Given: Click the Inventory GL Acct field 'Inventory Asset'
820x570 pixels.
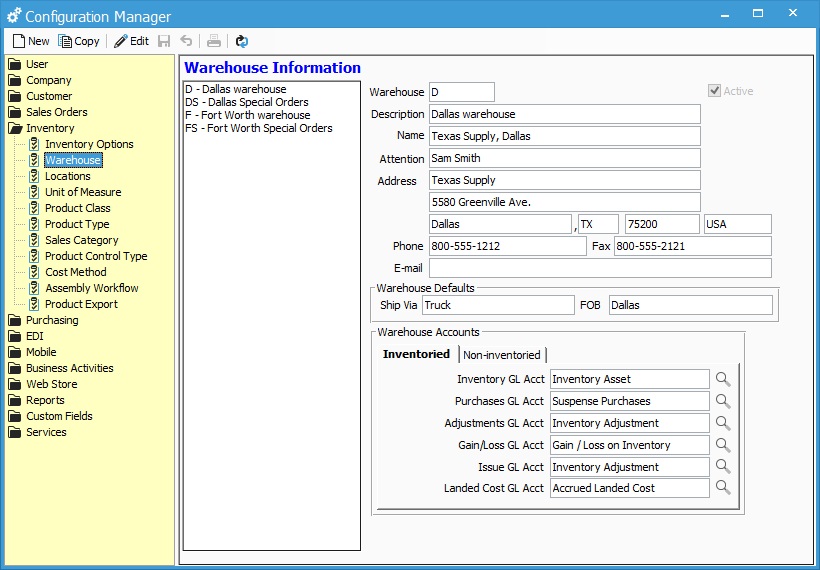Looking at the screenshot, I should click(630, 379).
